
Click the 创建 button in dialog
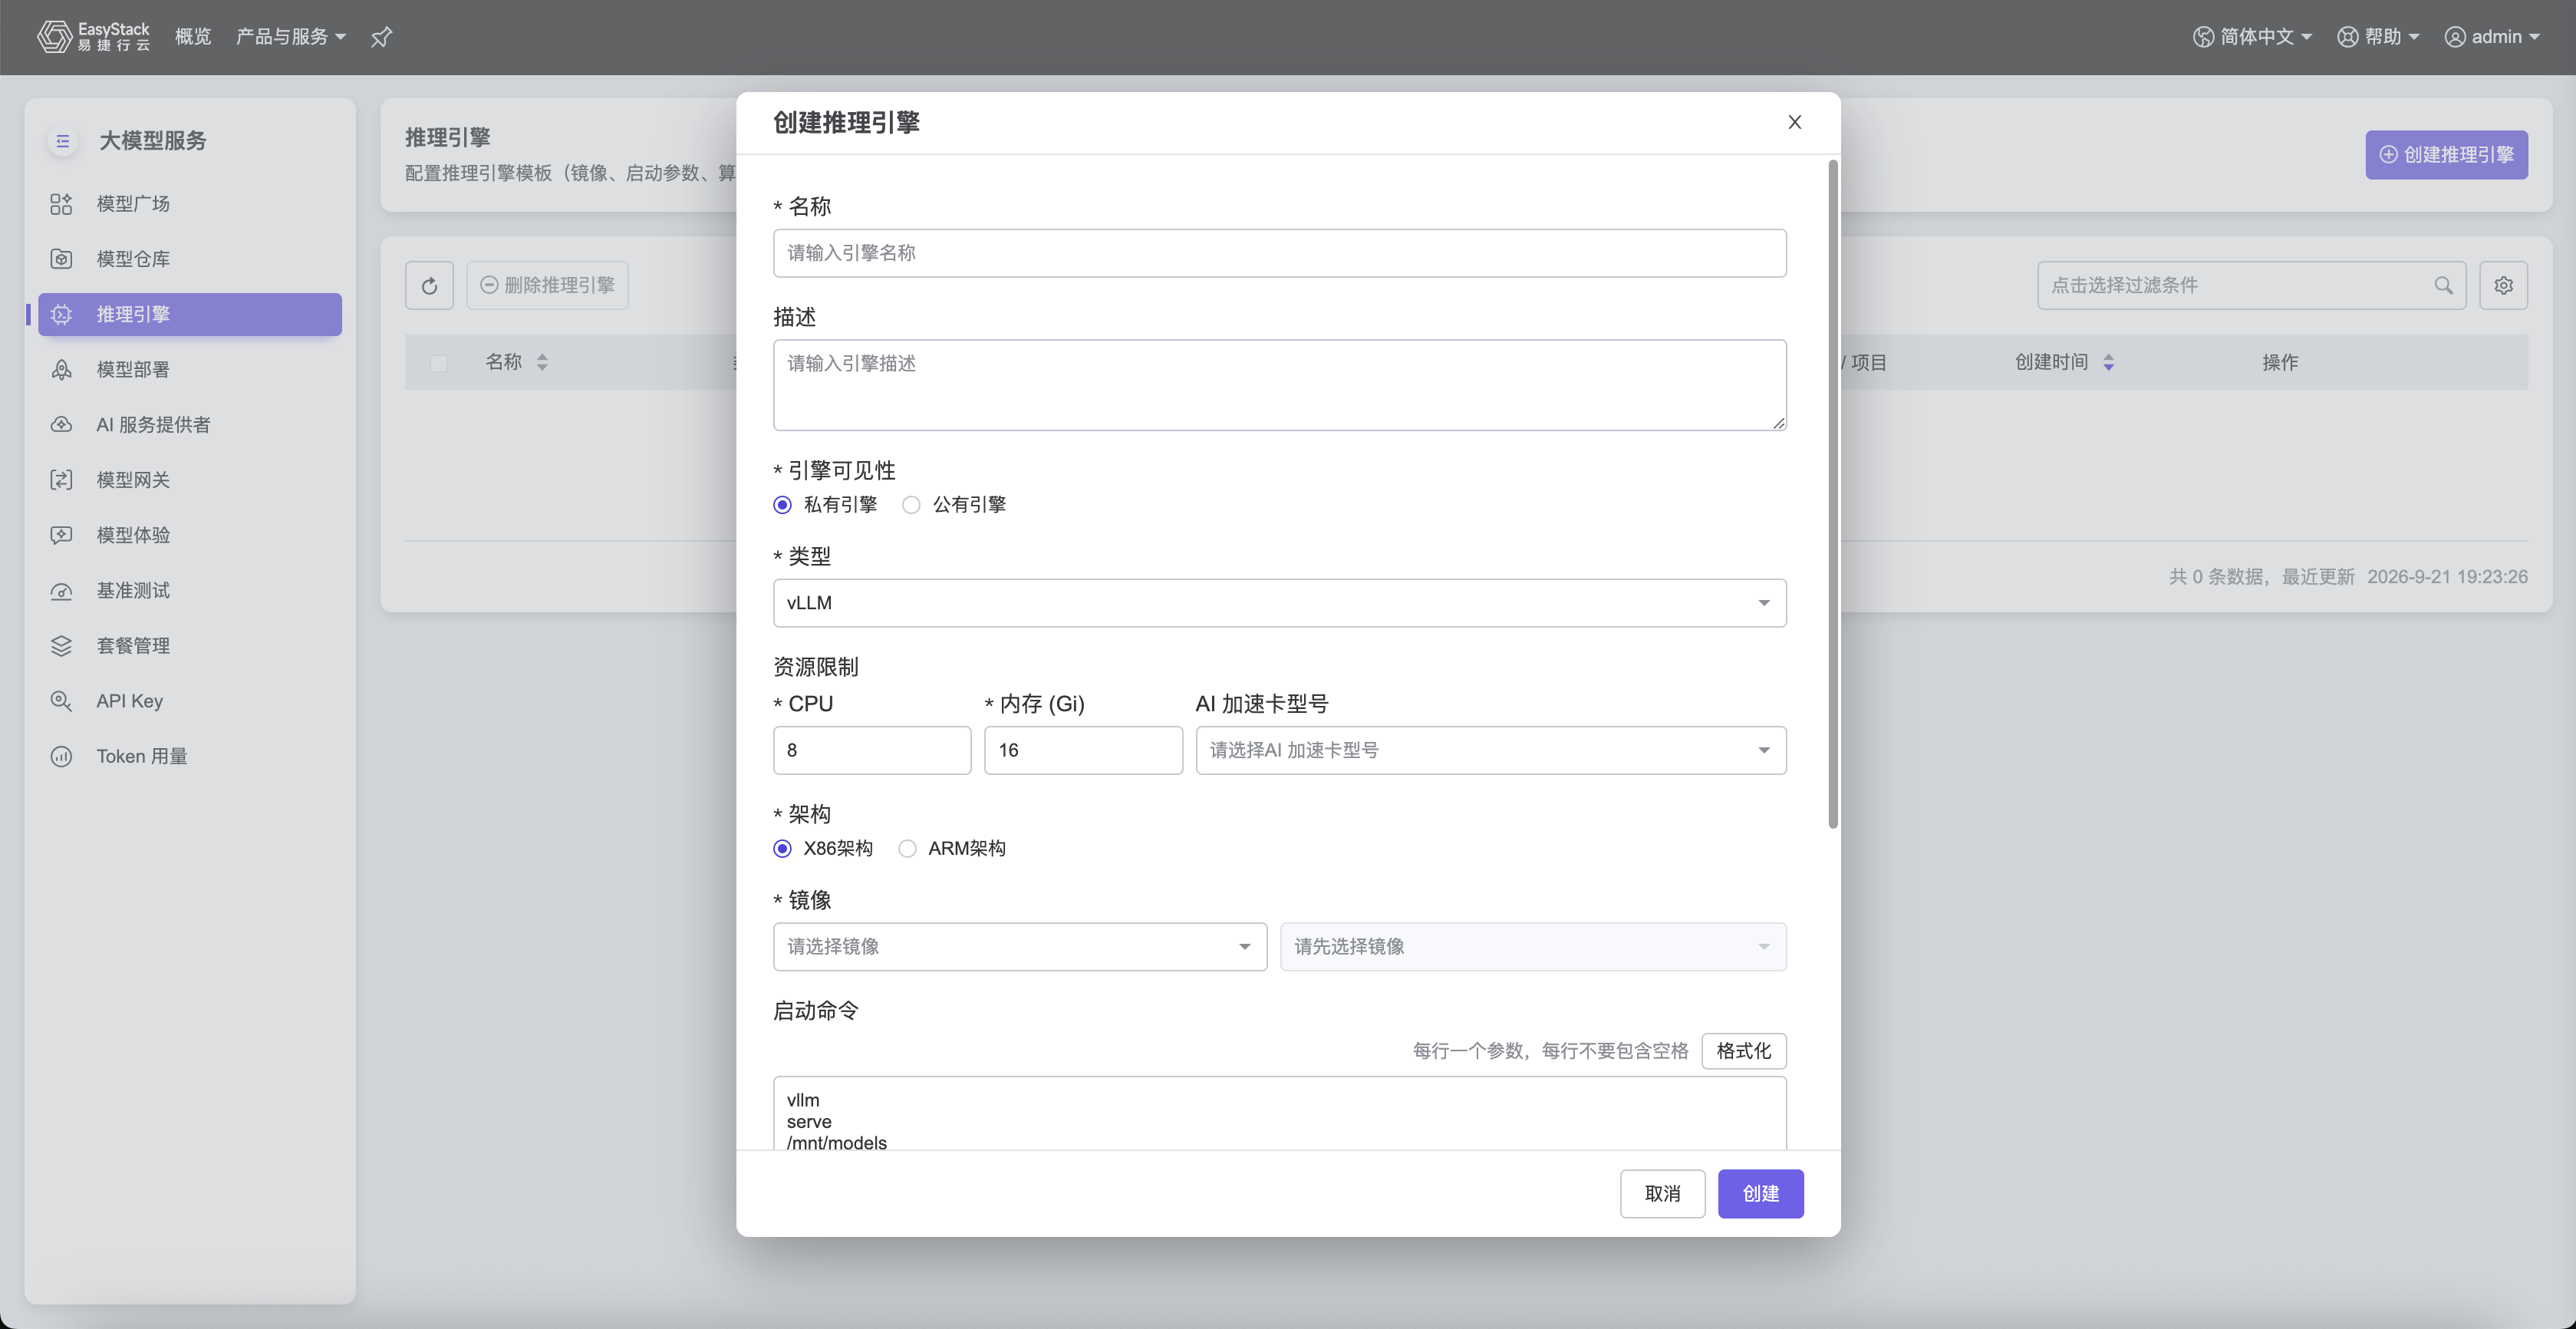coord(1760,1194)
